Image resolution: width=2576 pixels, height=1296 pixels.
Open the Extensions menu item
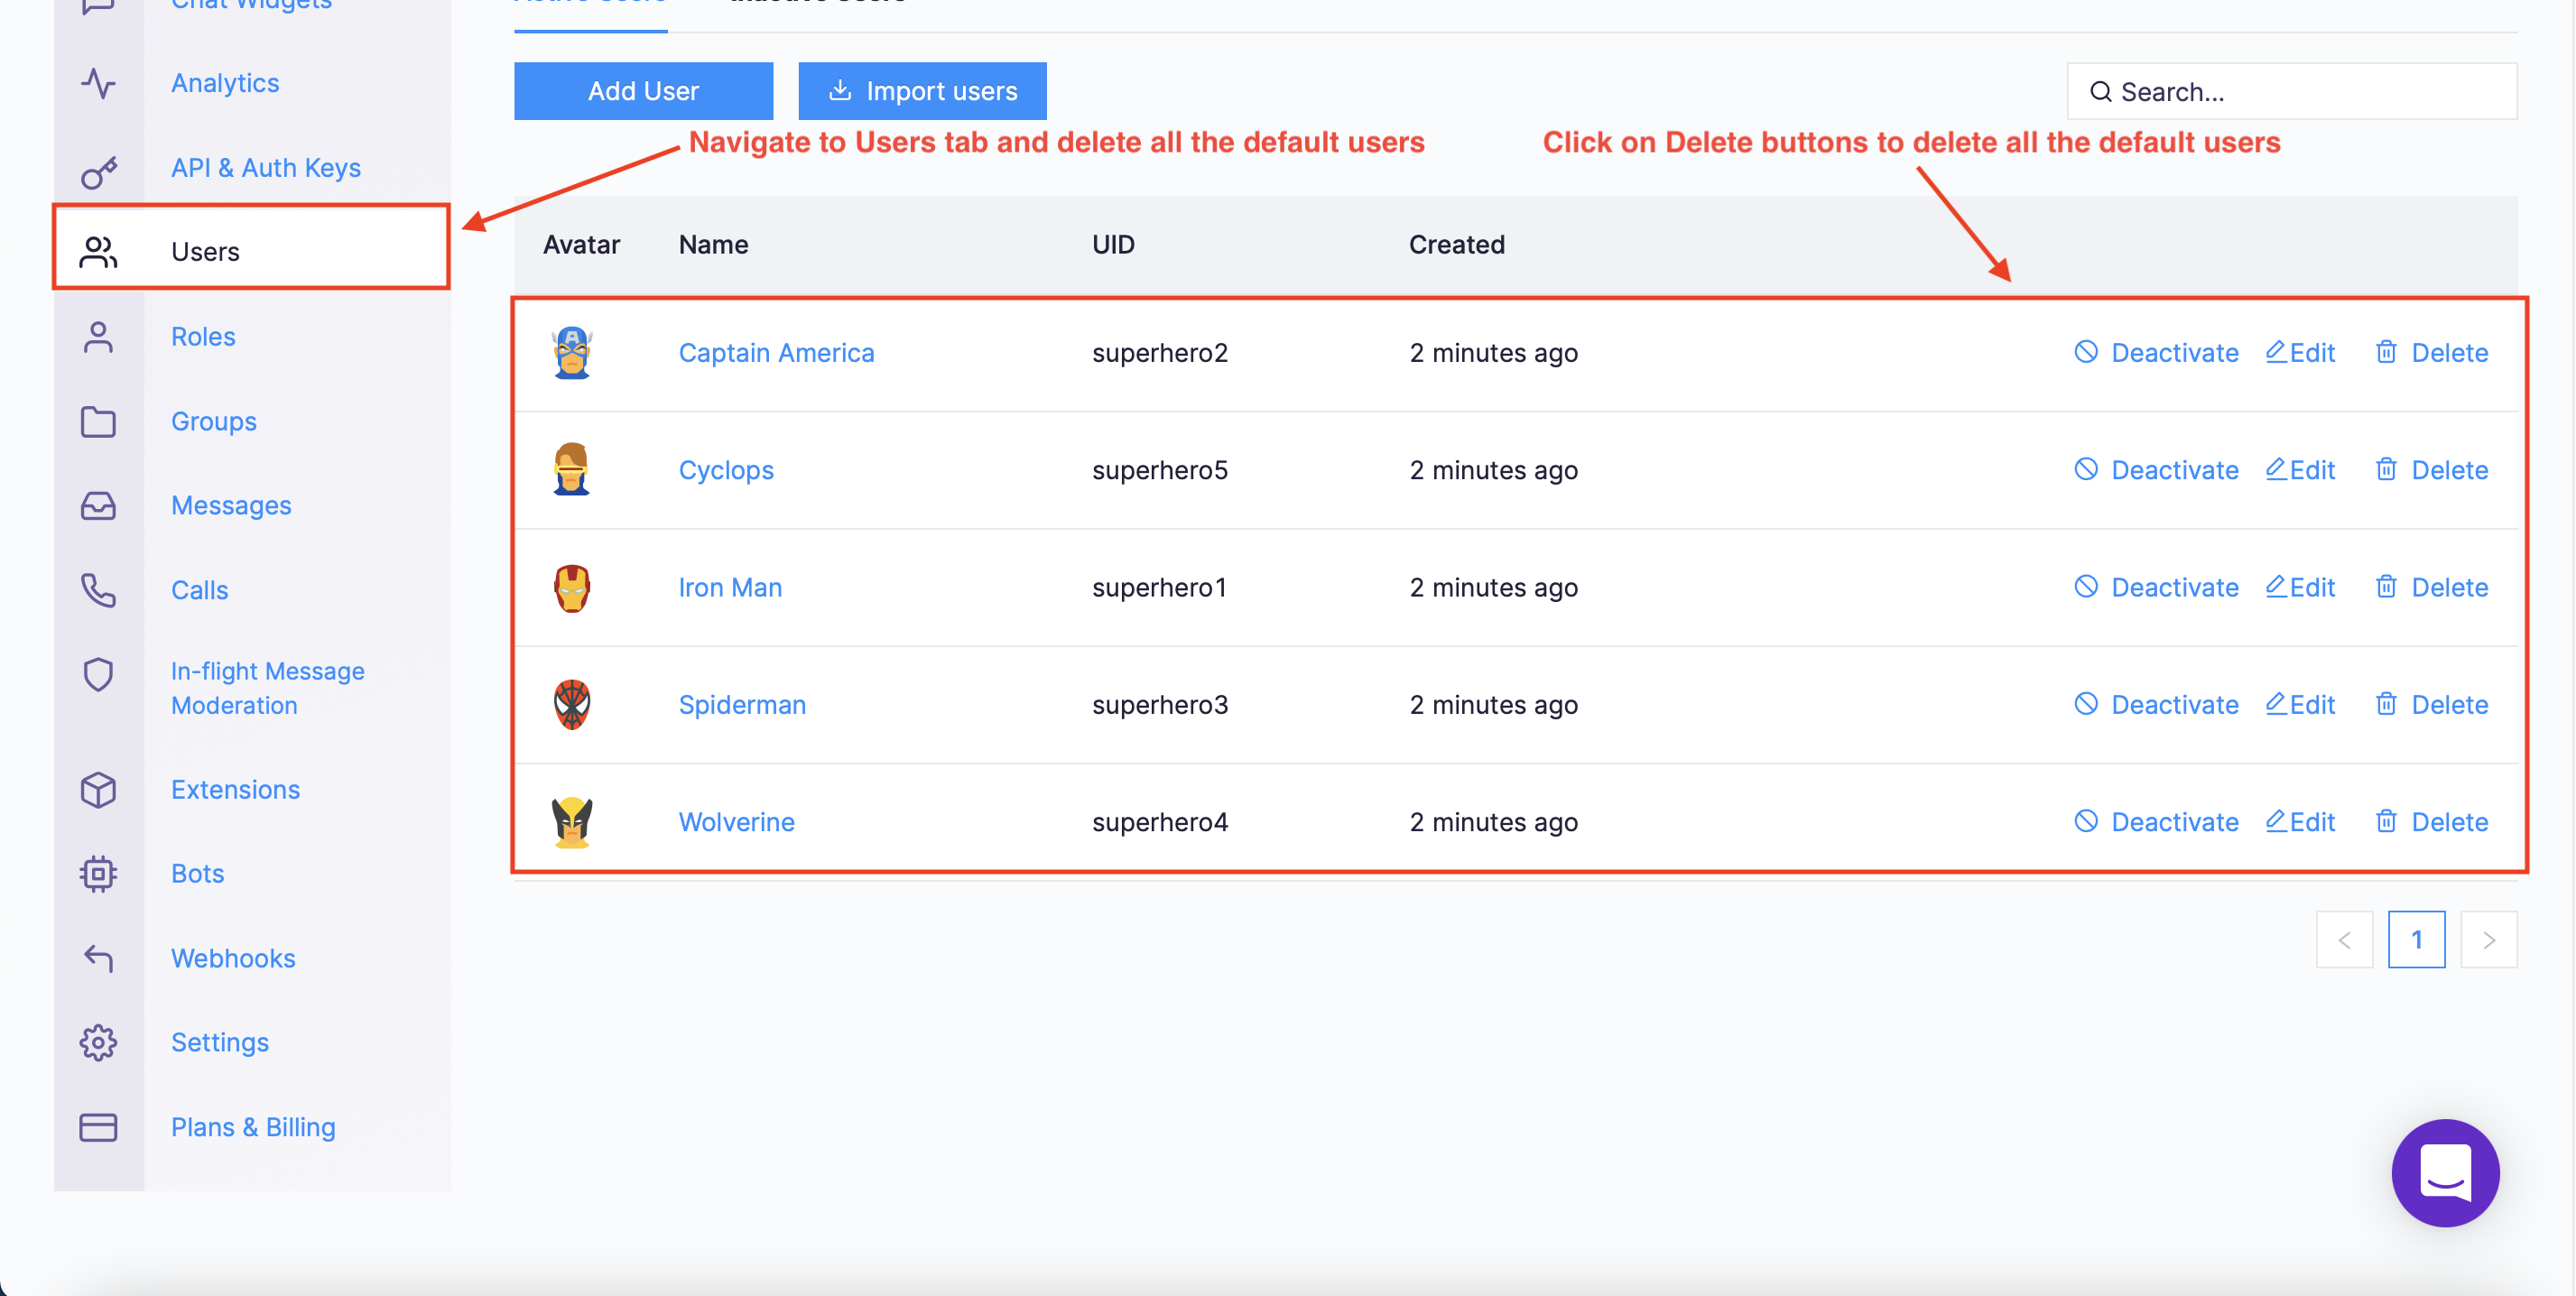[x=235, y=790]
